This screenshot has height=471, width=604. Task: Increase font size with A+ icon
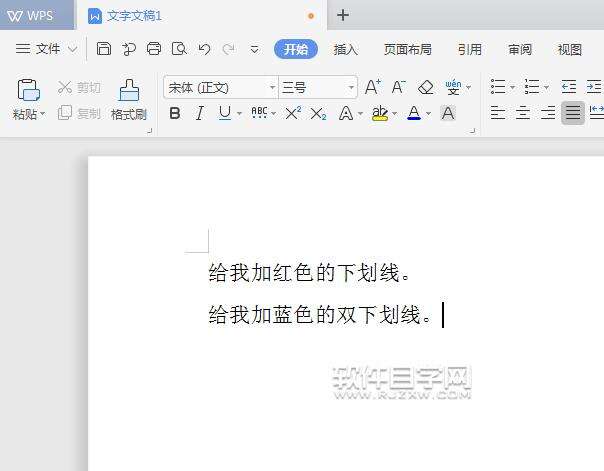pyautogui.click(x=372, y=87)
